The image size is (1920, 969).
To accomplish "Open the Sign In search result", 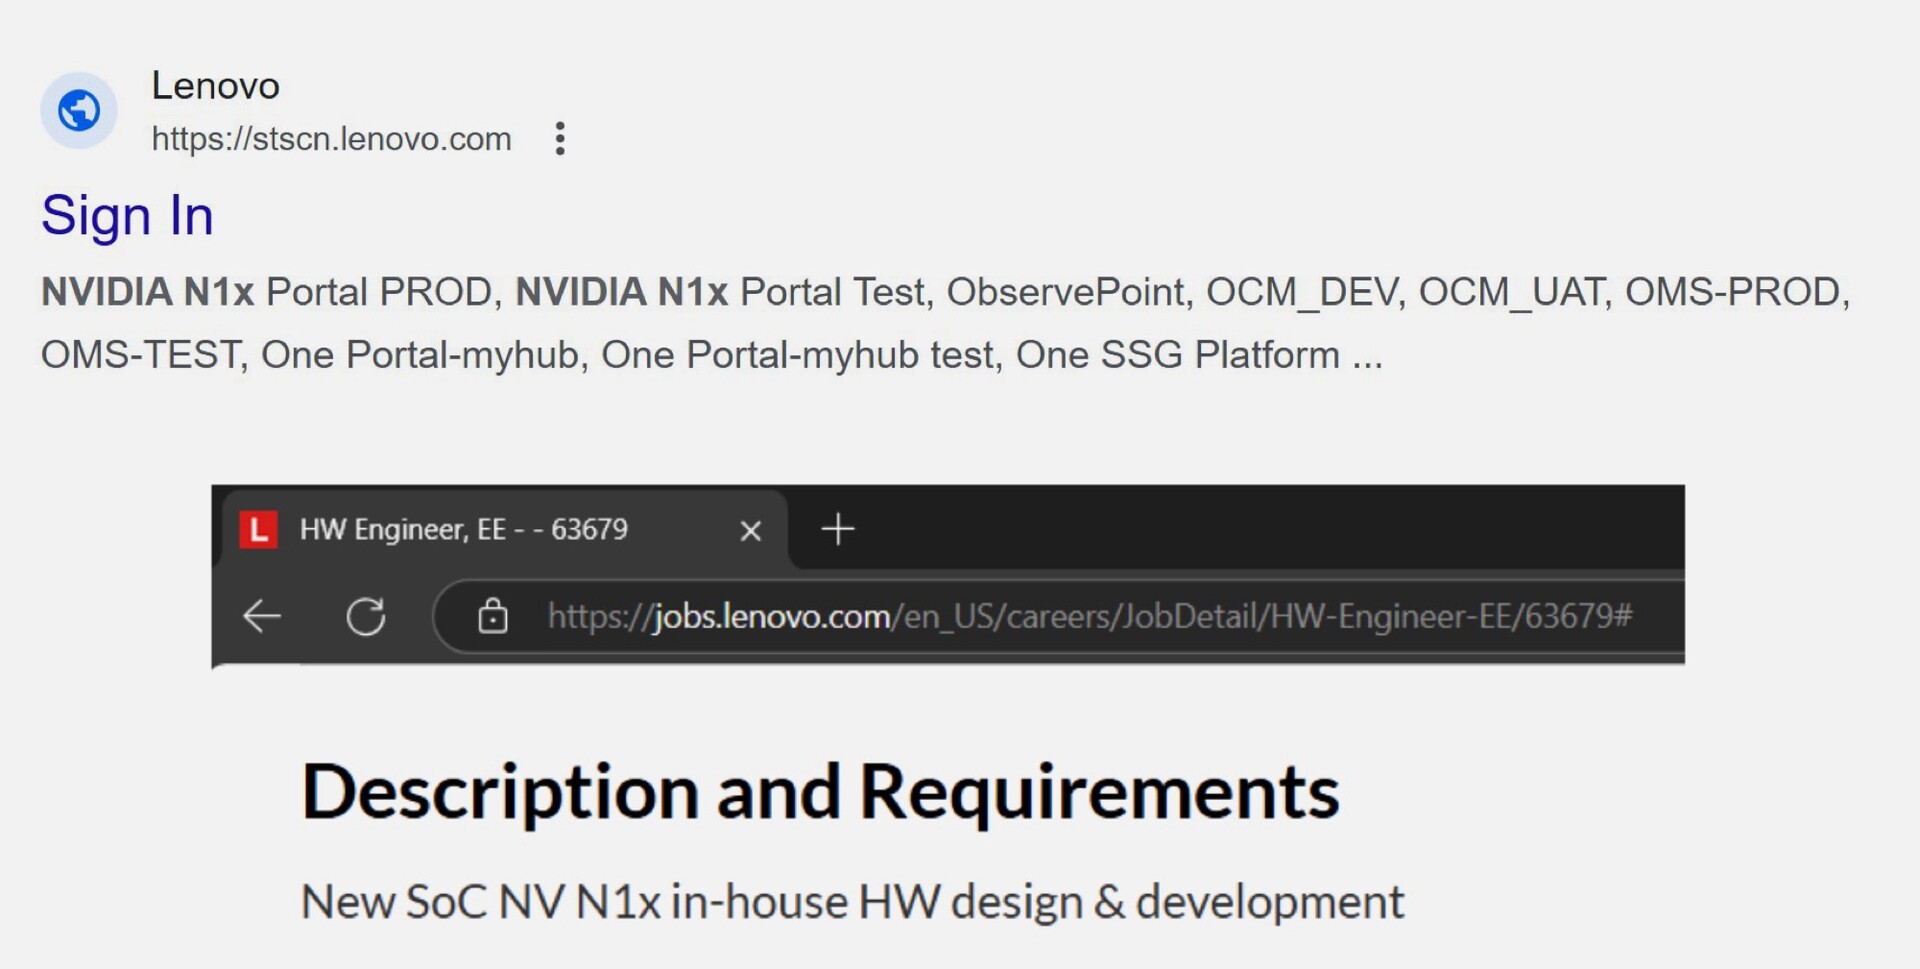I will coord(127,216).
